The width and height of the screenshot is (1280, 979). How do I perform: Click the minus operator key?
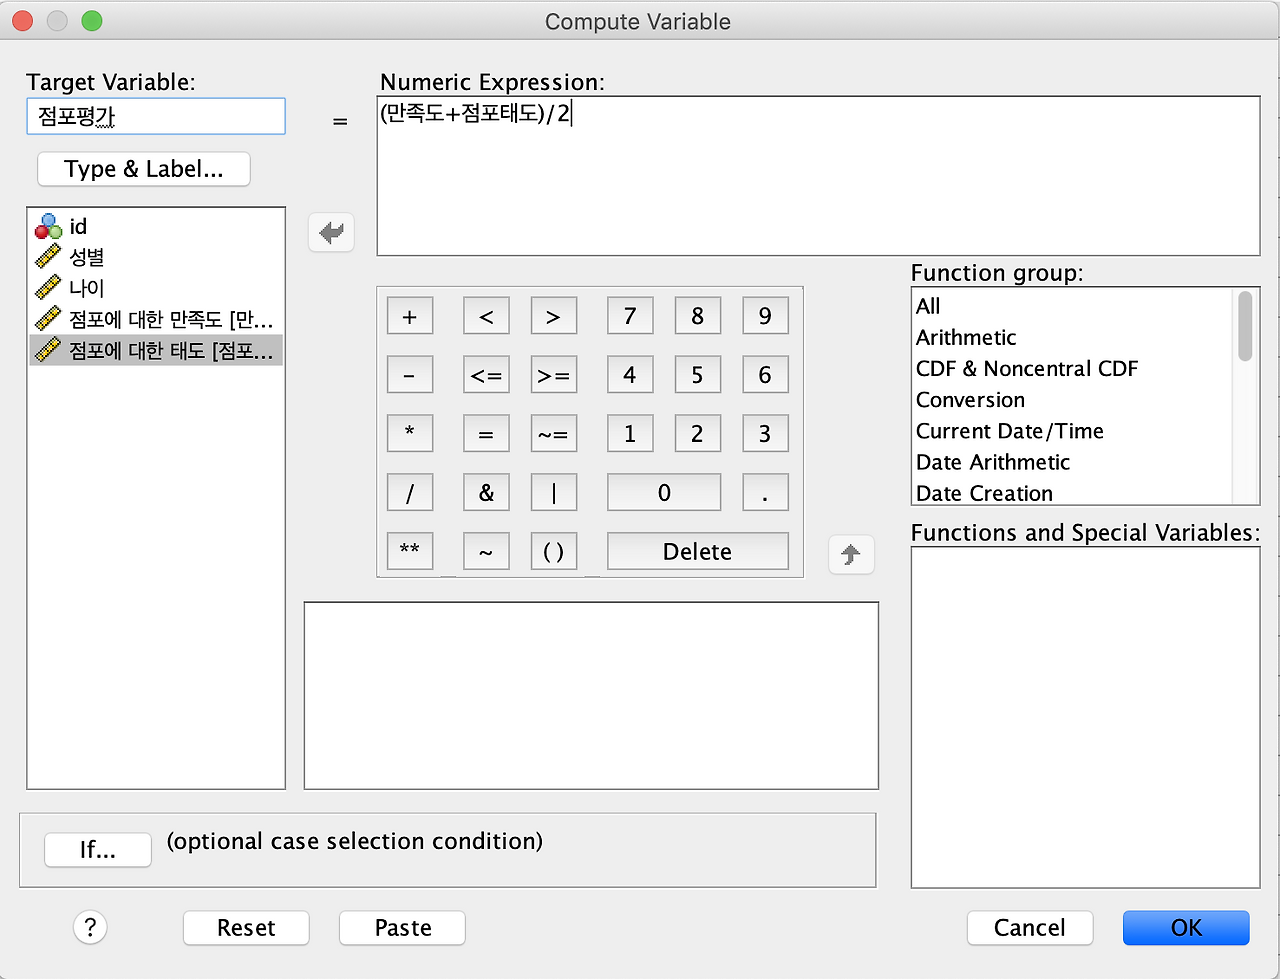409,376
